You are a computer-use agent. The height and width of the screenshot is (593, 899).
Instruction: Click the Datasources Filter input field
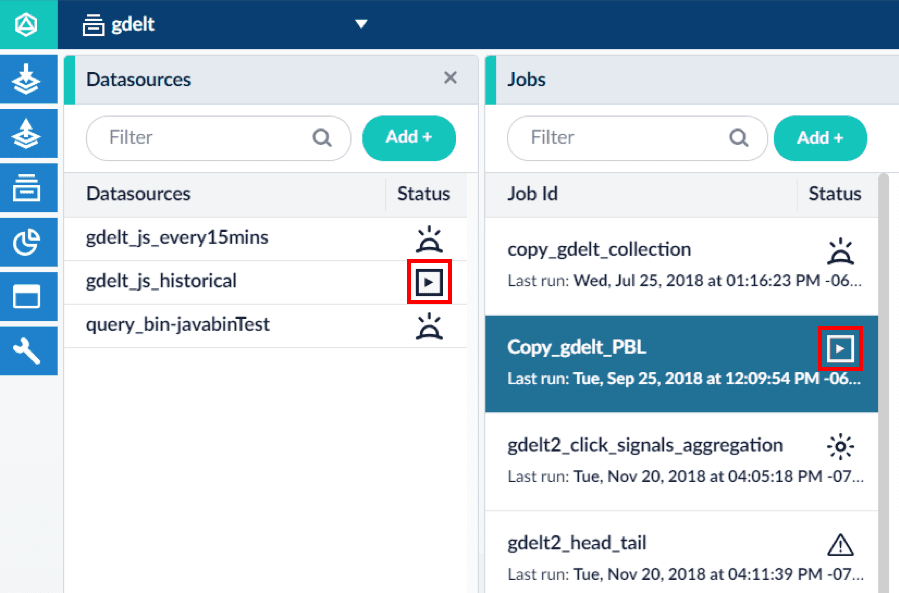[218, 138]
